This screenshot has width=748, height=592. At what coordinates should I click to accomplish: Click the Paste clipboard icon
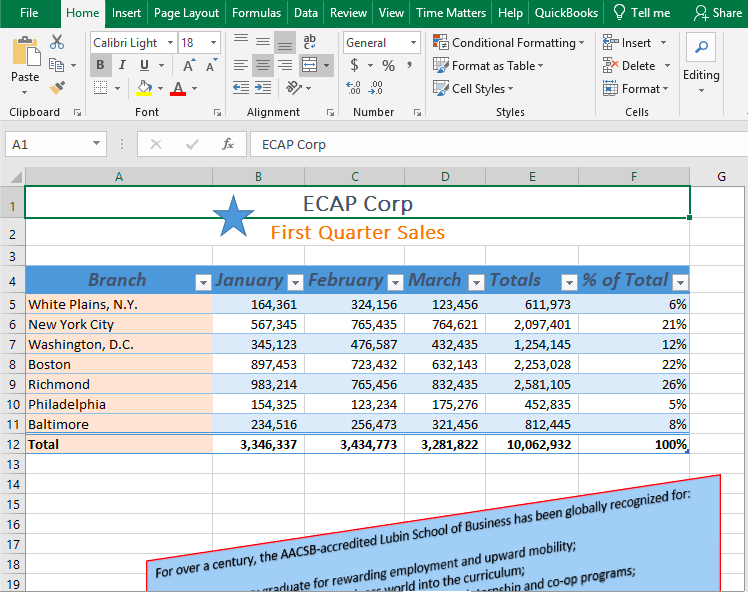coord(25,52)
